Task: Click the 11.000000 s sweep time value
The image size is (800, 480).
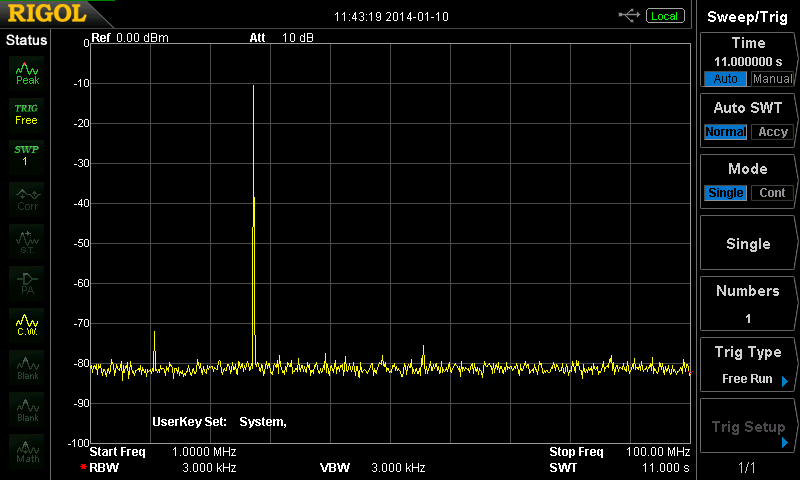Action: 748,62
